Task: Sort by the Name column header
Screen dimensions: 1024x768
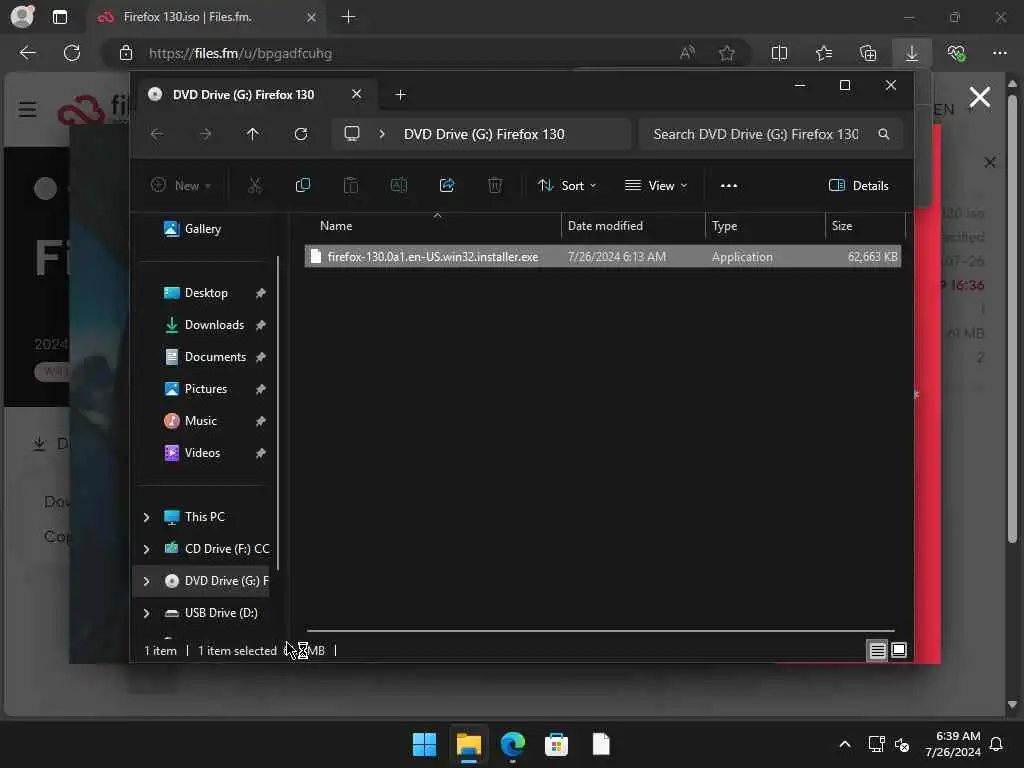Action: (432, 226)
